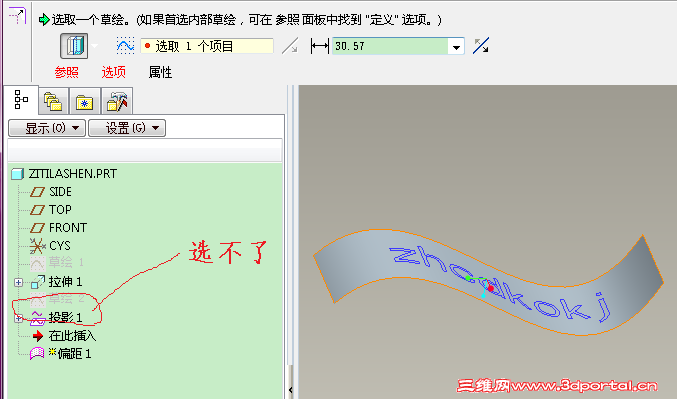Select ZITILASHEN.PRT root node
Image resolution: width=677 pixels, height=399 pixels.
coord(73,174)
